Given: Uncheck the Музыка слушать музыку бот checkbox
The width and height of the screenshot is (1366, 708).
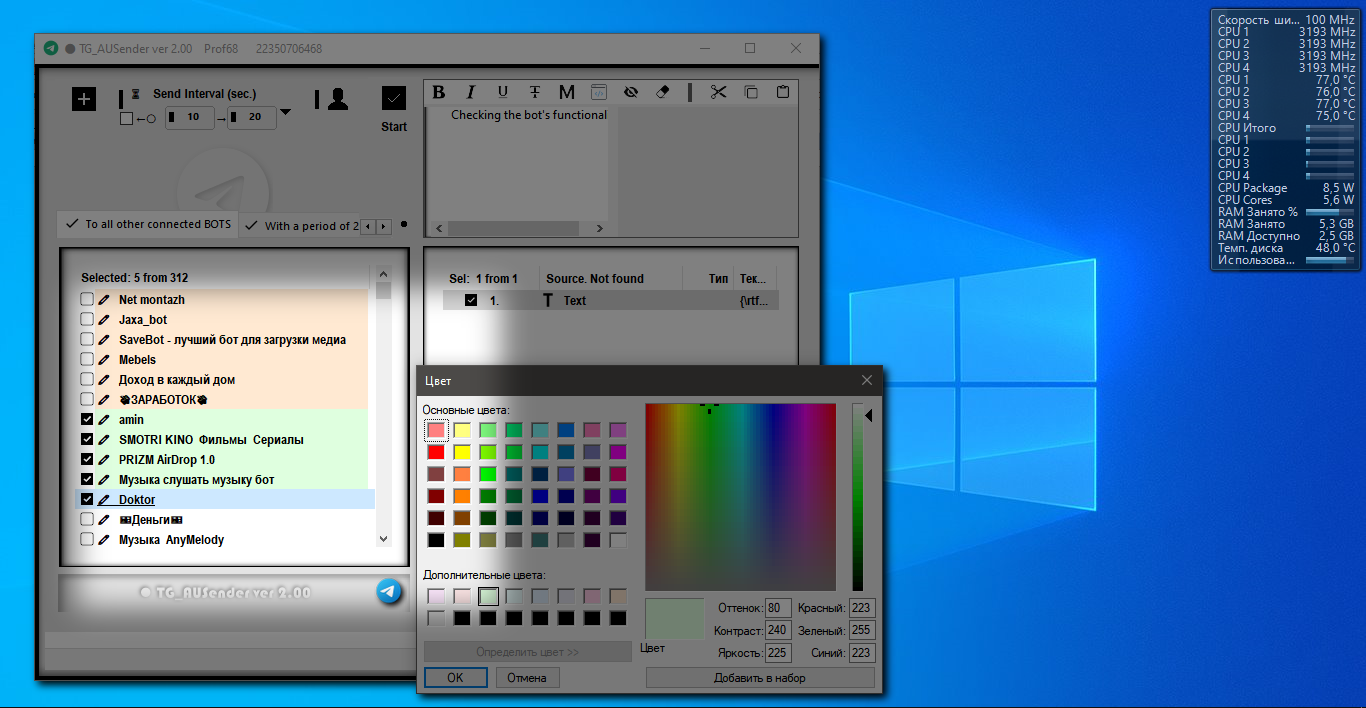Looking at the screenshot, I should coord(87,480).
